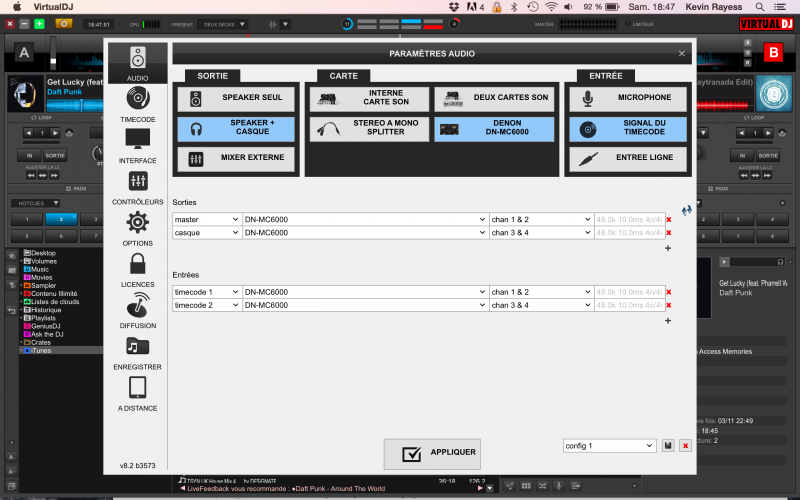Open the ENREGISTRER recording section

point(137,353)
